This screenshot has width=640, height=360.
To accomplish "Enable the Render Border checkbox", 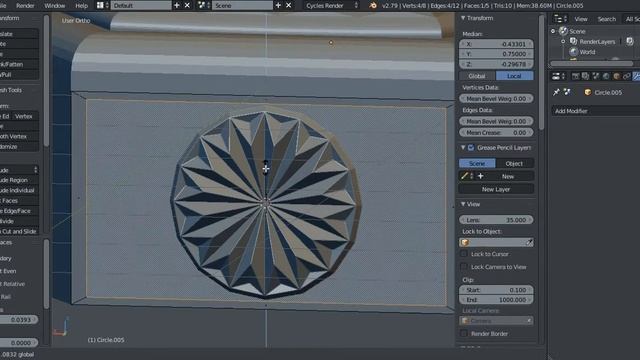I will click(464, 333).
